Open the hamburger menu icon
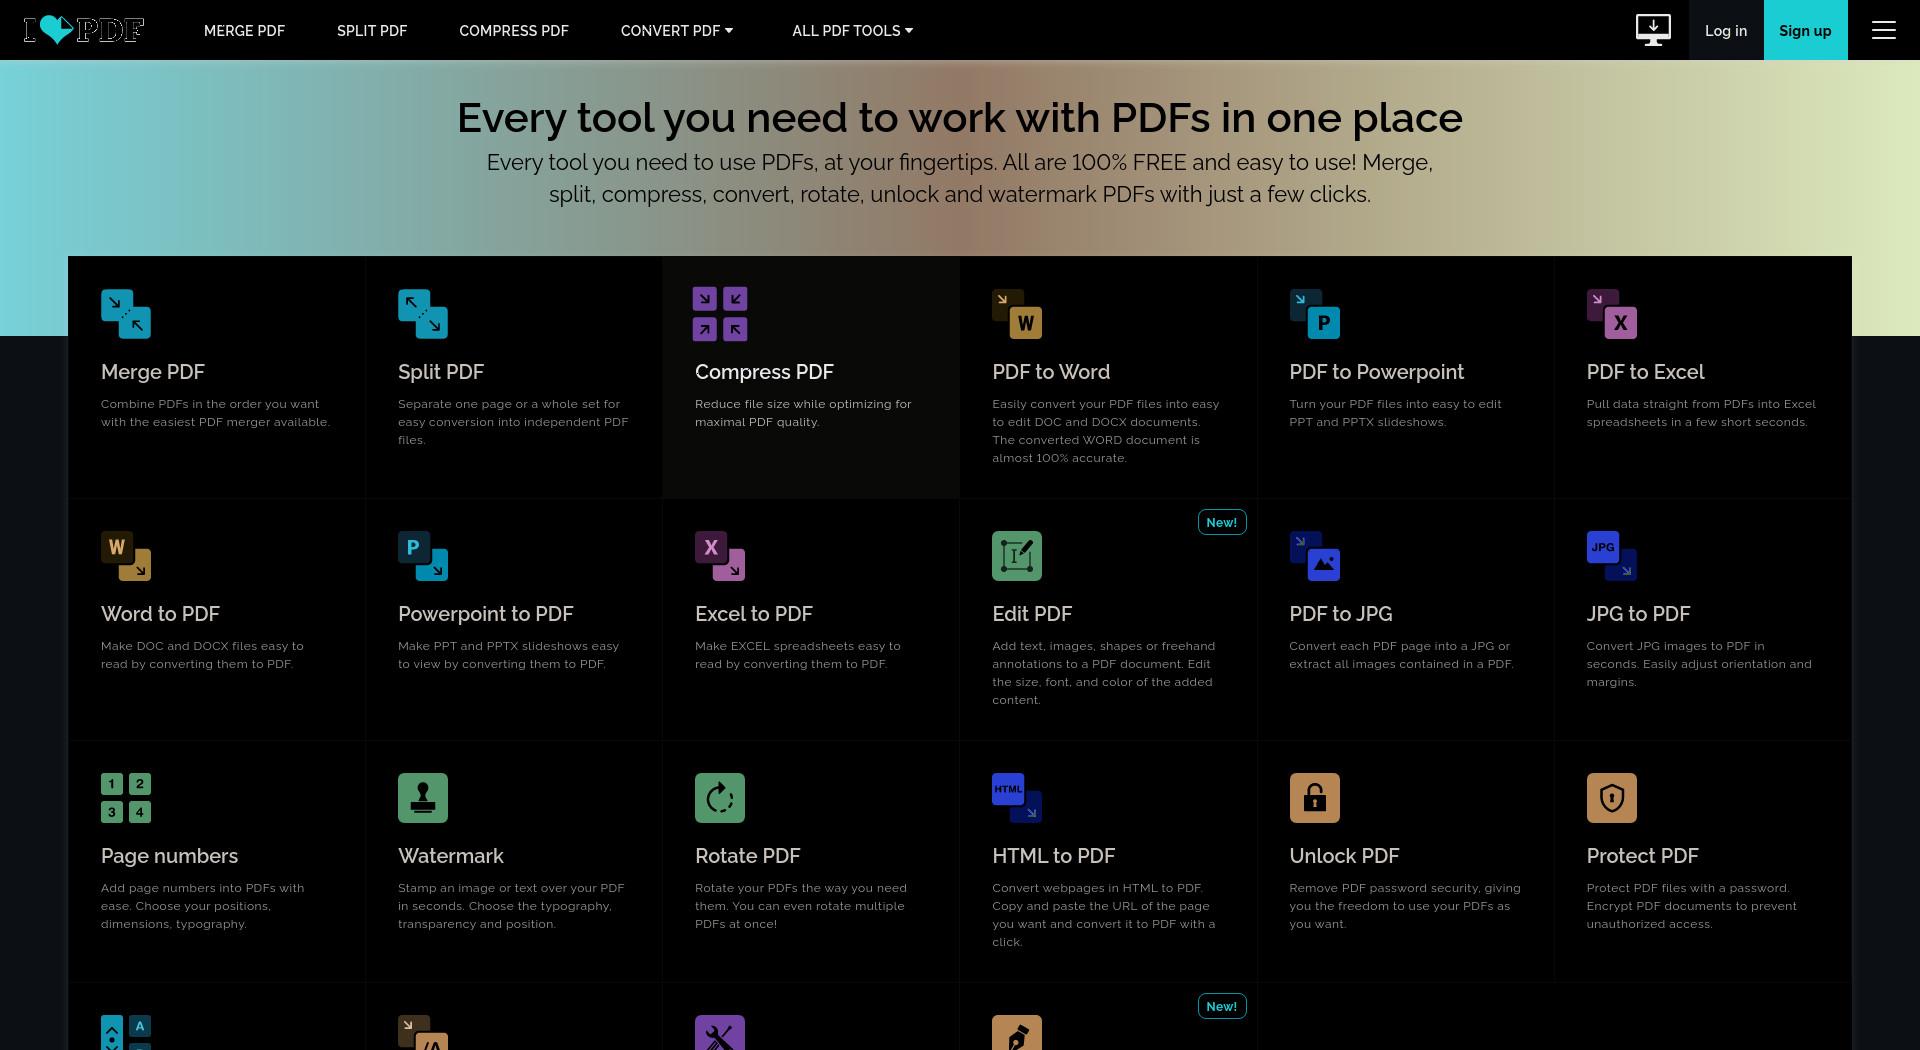The height and width of the screenshot is (1050, 1920). pyautogui.click(x=1884, y=30)
